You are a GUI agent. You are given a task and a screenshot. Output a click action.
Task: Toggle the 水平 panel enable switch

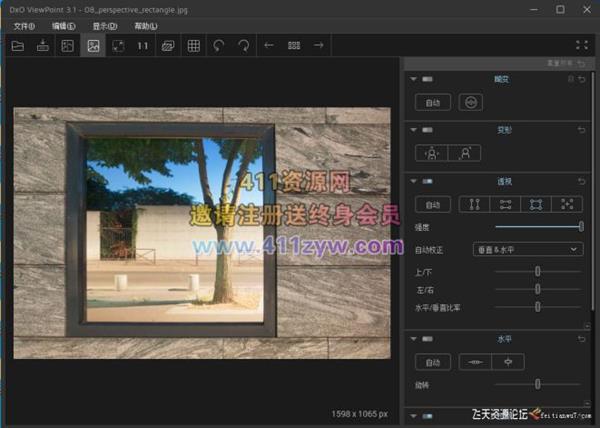(428, 340)
